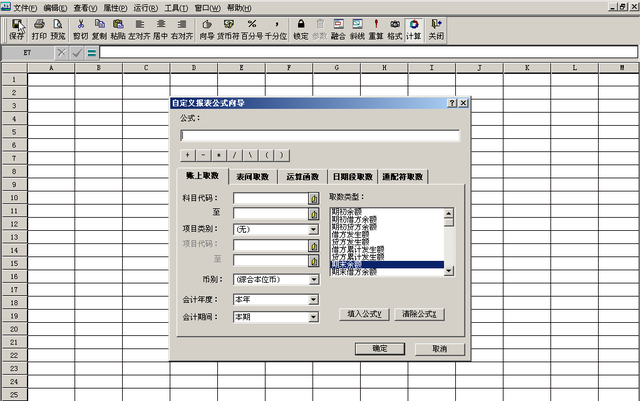Screen dimensions: 640x401
Task: Click the 剪切 (Cut) scissors icon
Action: [x=80, y=29]
